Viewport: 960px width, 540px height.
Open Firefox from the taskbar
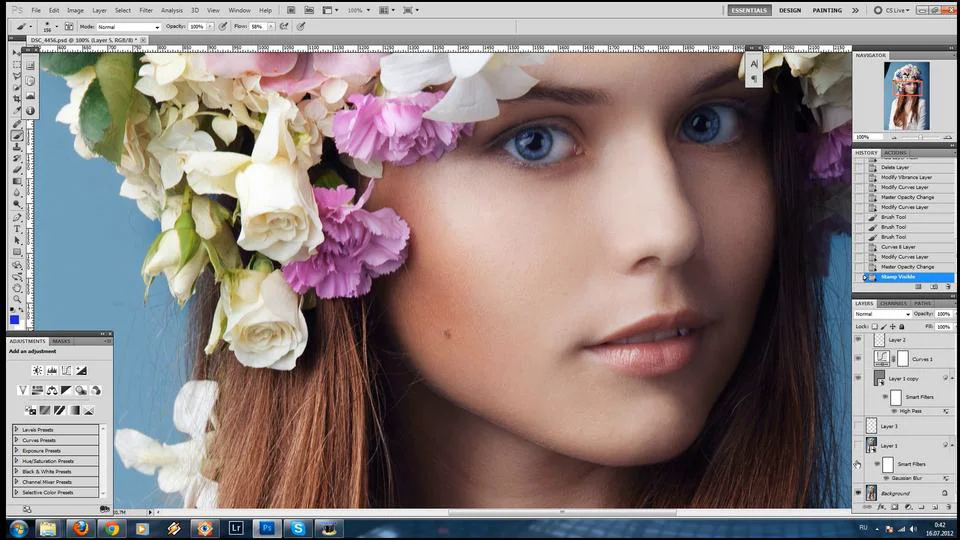(x=80, y=528)
